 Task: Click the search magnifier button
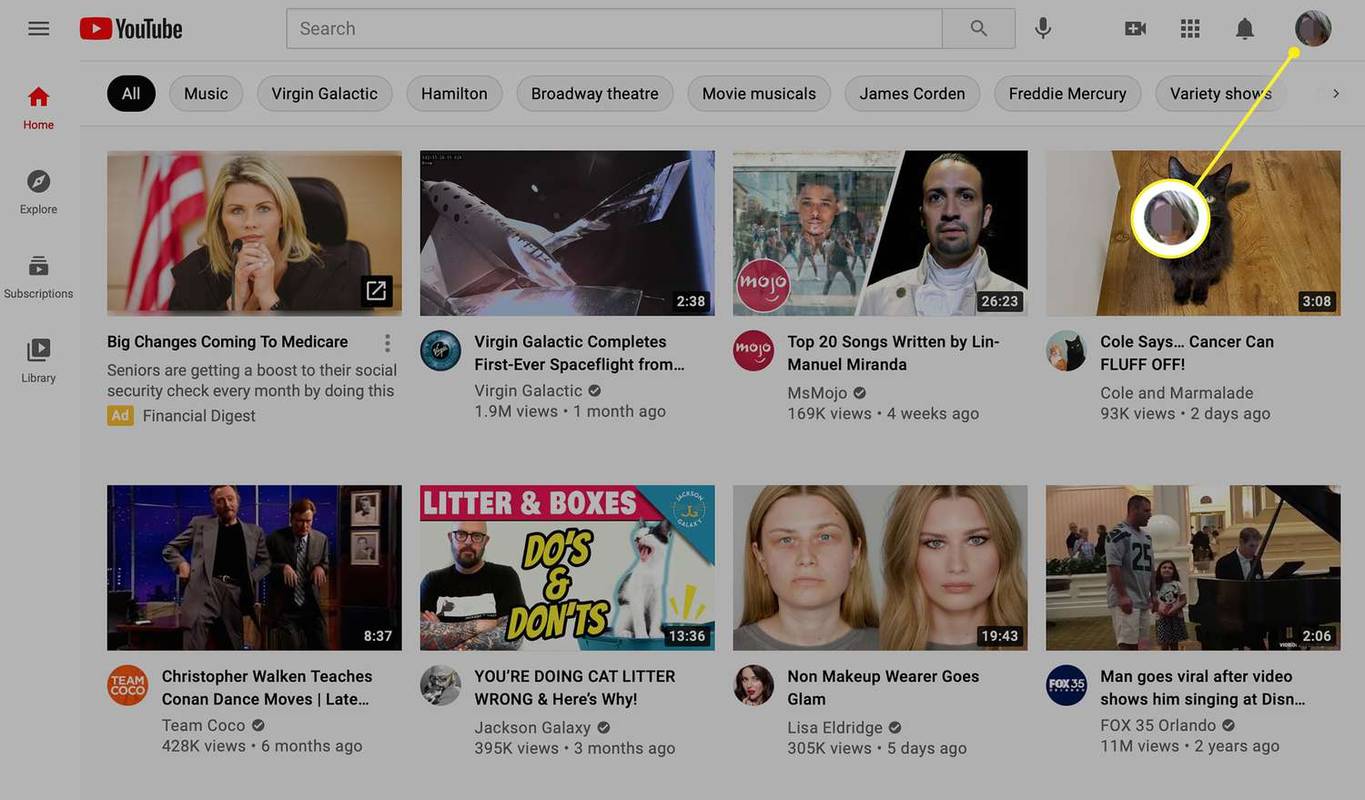(x=978, y=28)
